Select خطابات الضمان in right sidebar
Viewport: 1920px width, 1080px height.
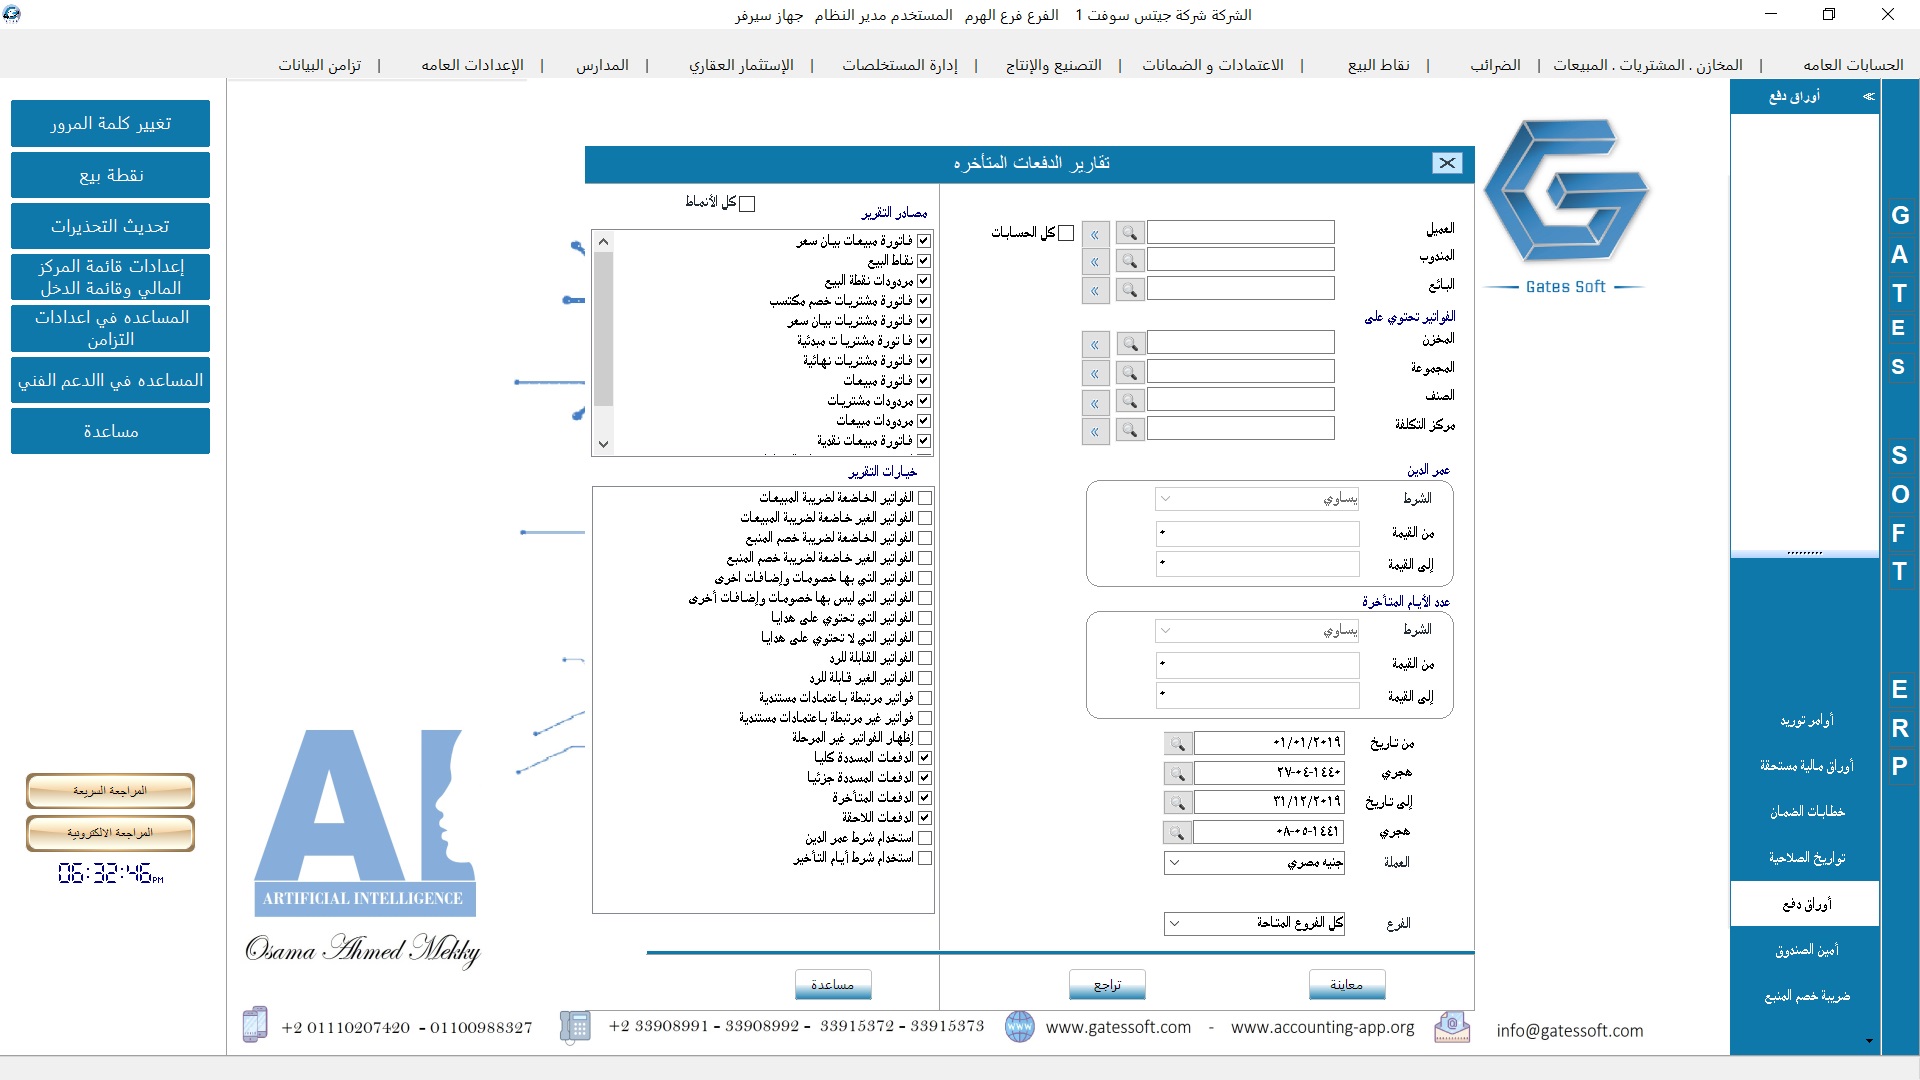pyautogui.click(x=1806, y=812)
